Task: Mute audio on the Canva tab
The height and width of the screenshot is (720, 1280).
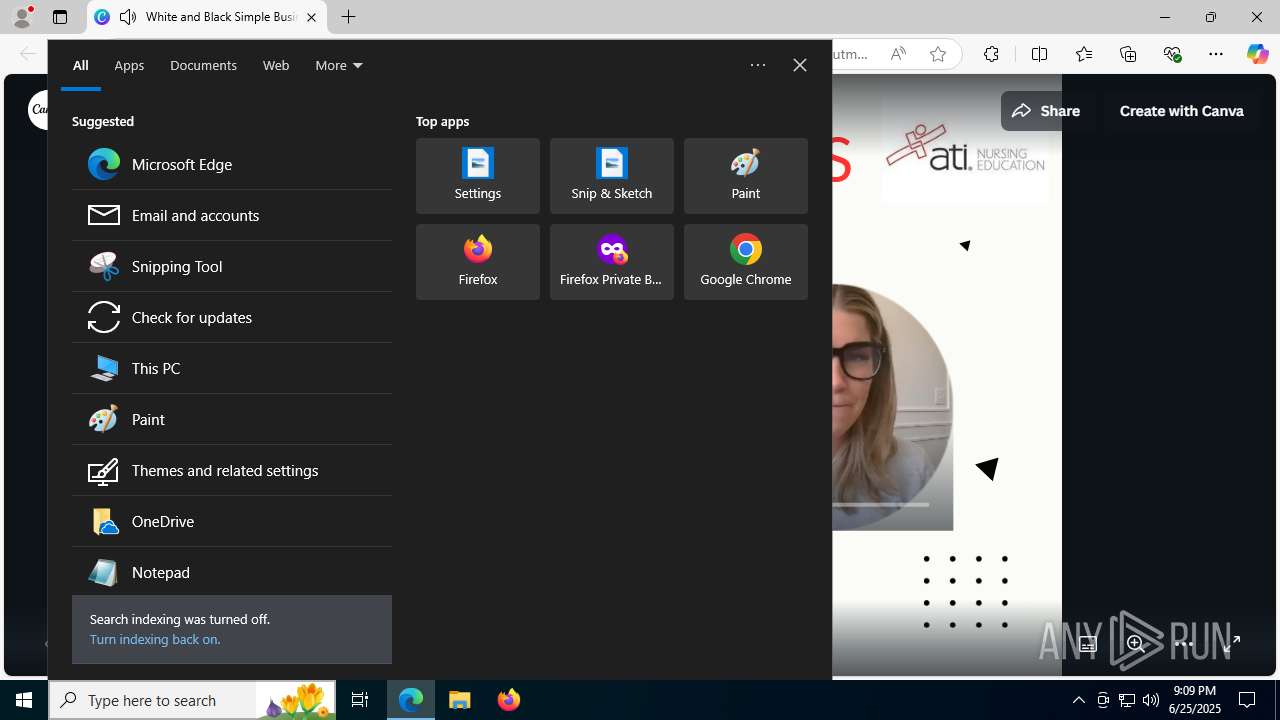Action: tap(128, 17)
